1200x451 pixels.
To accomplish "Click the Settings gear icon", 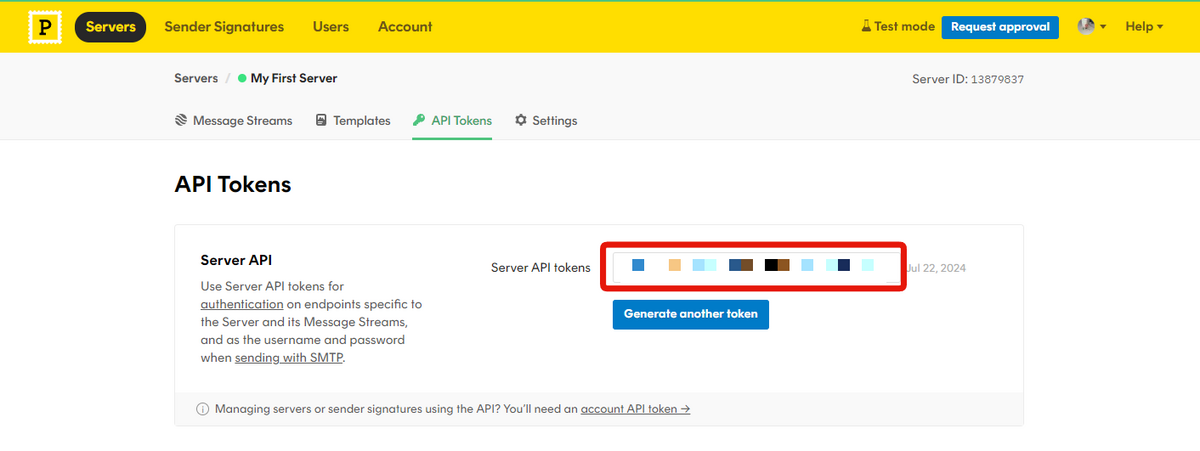I will click(521, 120).
